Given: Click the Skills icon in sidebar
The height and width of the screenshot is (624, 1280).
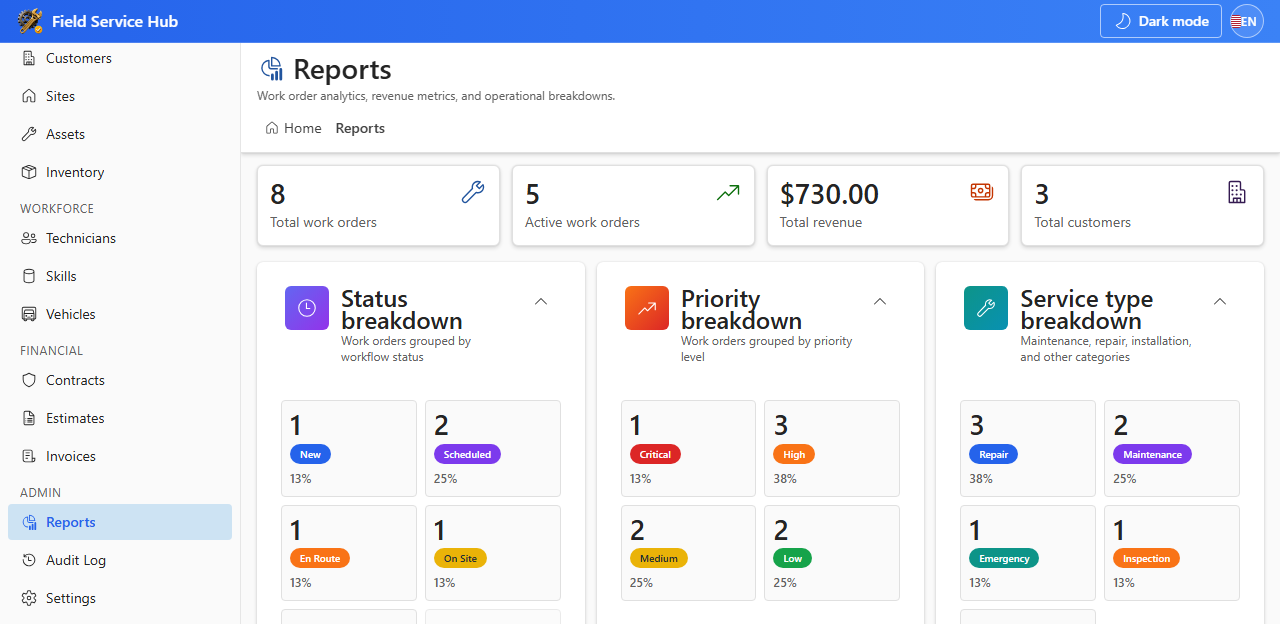Looking at the screenshot, I should (x=29, y=276).
